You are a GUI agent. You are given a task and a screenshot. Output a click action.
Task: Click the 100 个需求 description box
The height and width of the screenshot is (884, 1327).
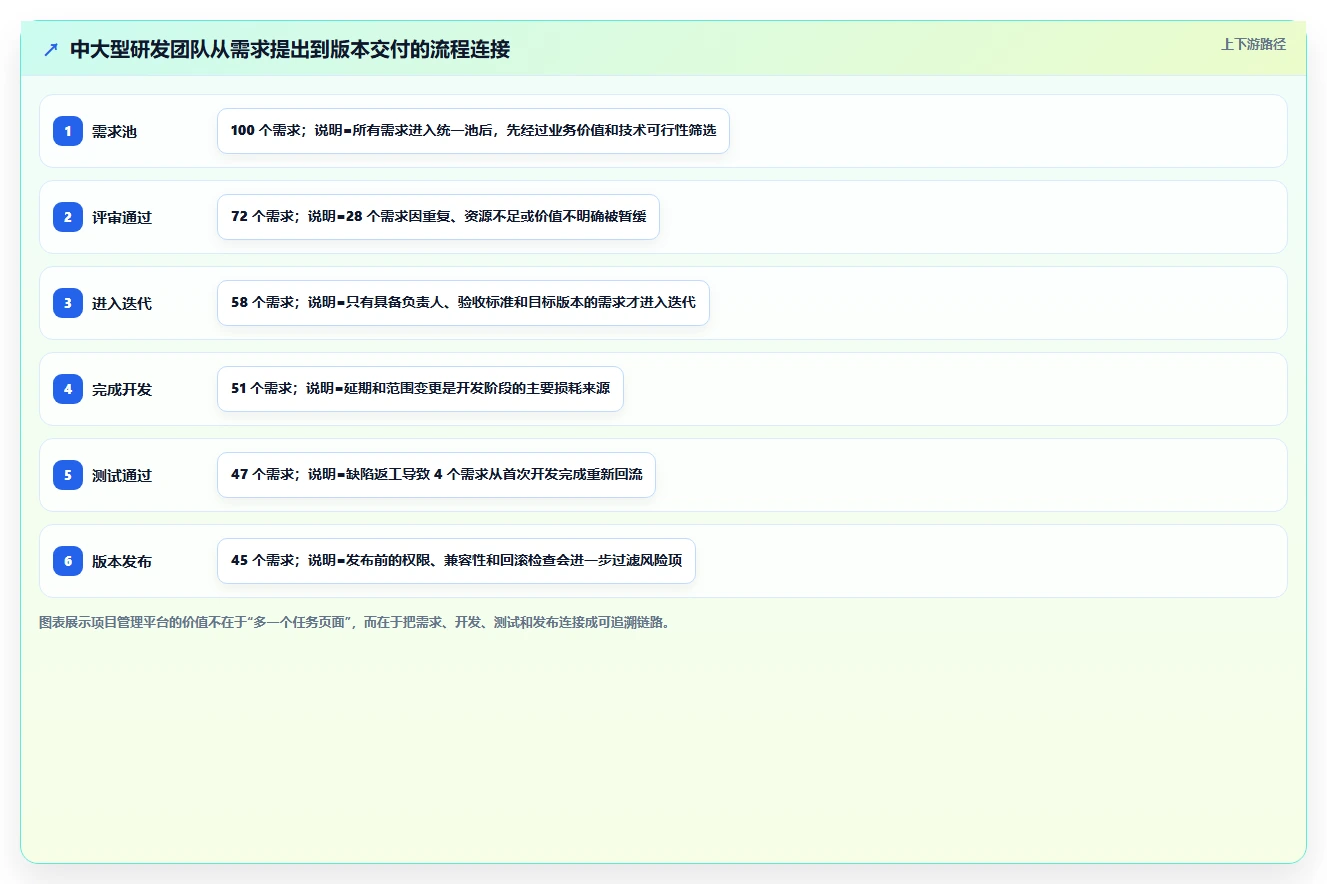(473, 131)
